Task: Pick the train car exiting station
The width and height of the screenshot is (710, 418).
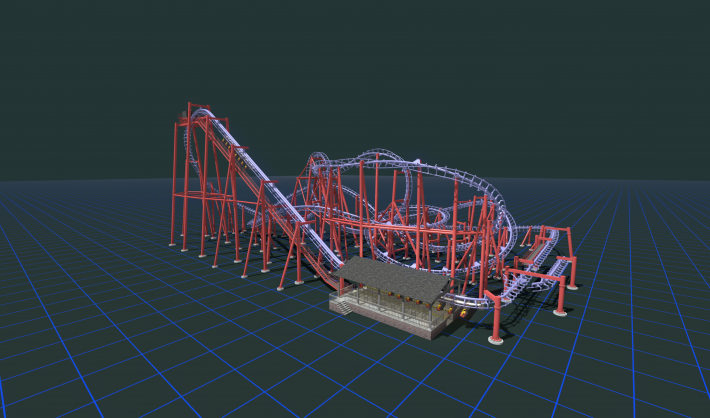Action: tap(465, 312)
